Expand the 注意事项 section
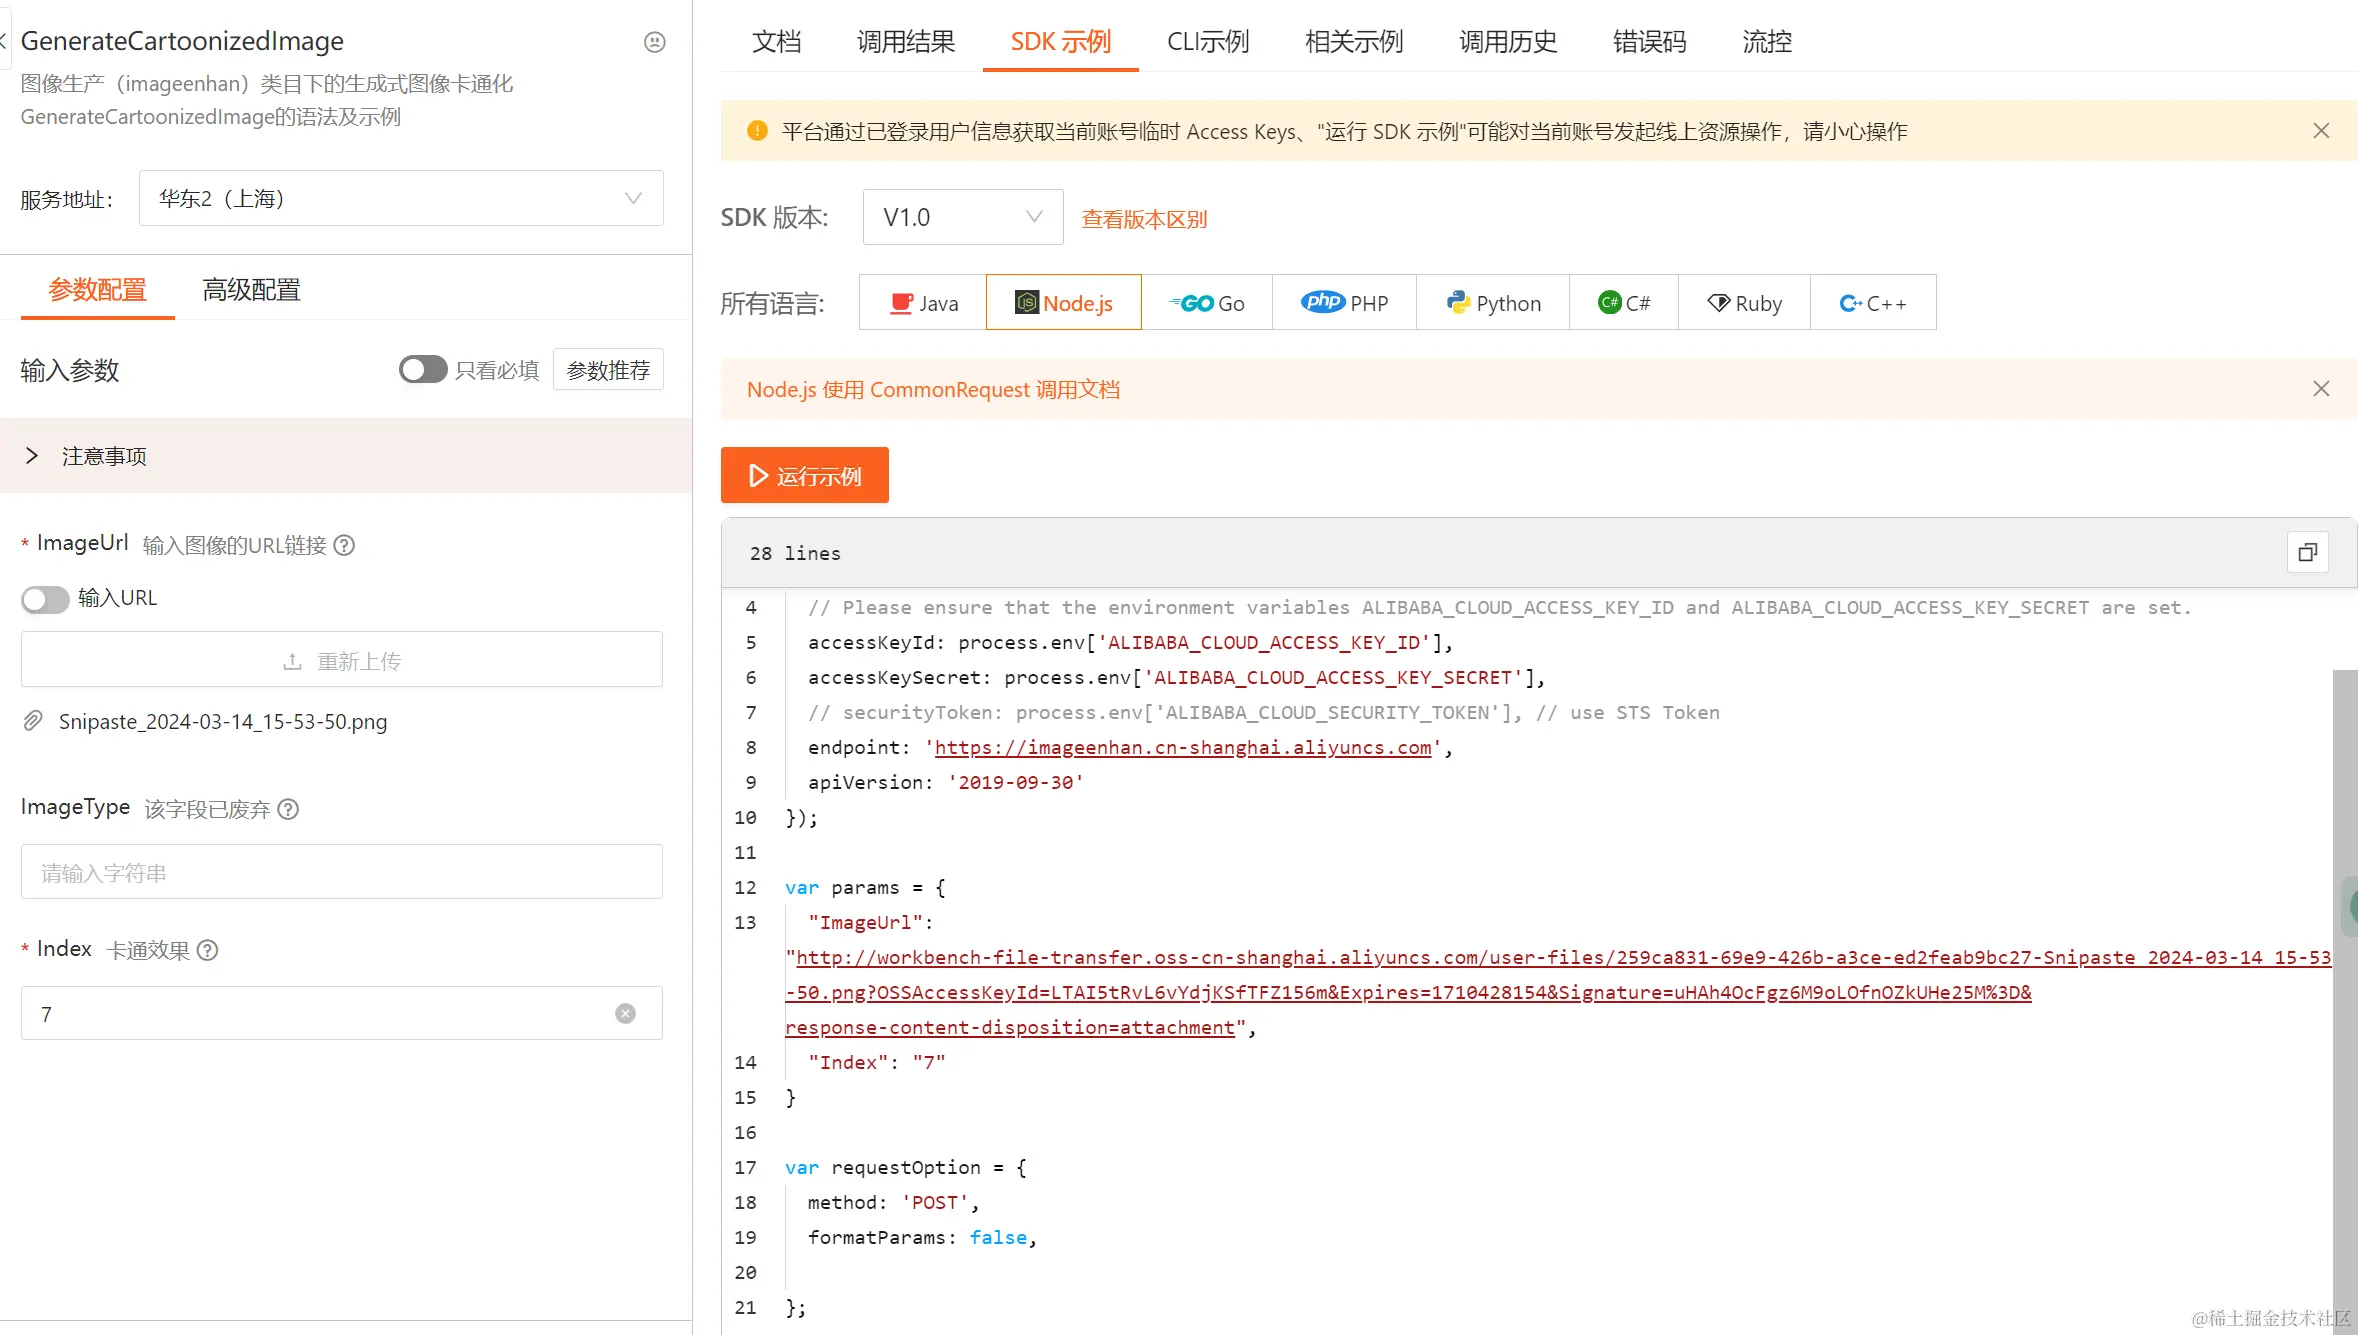The height and width of the screenshot is (1335, 2358). tap(346, 456)
